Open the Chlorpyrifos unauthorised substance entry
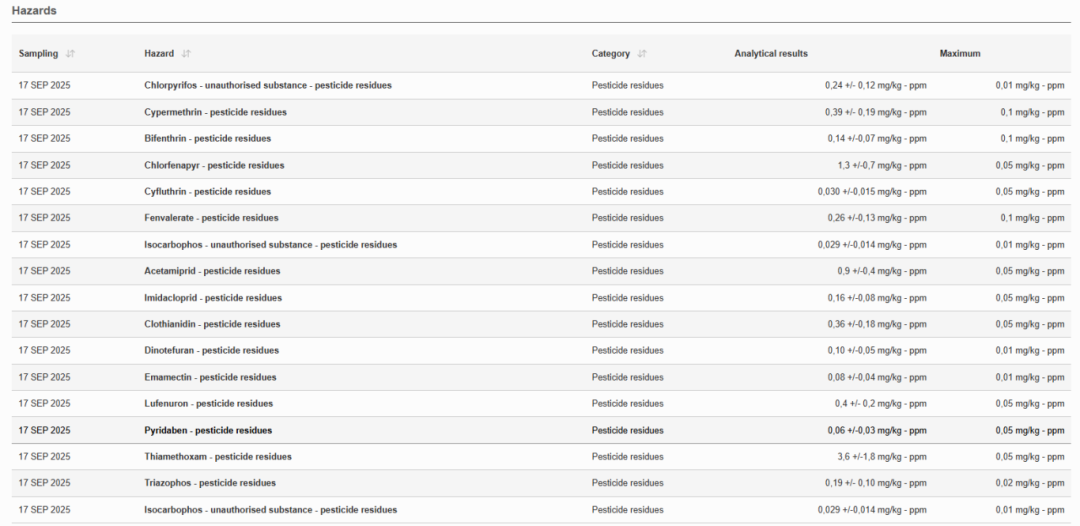The width and height of the screenshot is (1080, 526). pos(267,86)
